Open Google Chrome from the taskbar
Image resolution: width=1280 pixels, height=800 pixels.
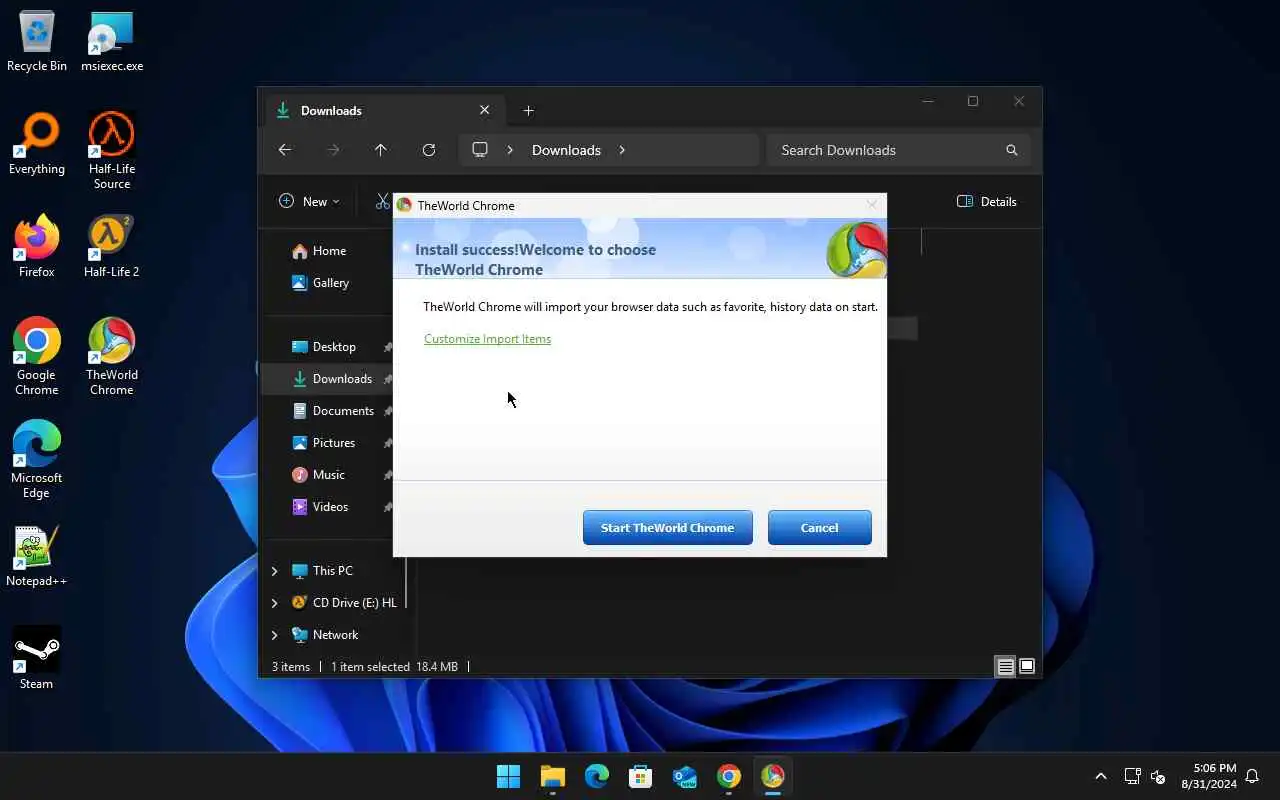point(729,776)
